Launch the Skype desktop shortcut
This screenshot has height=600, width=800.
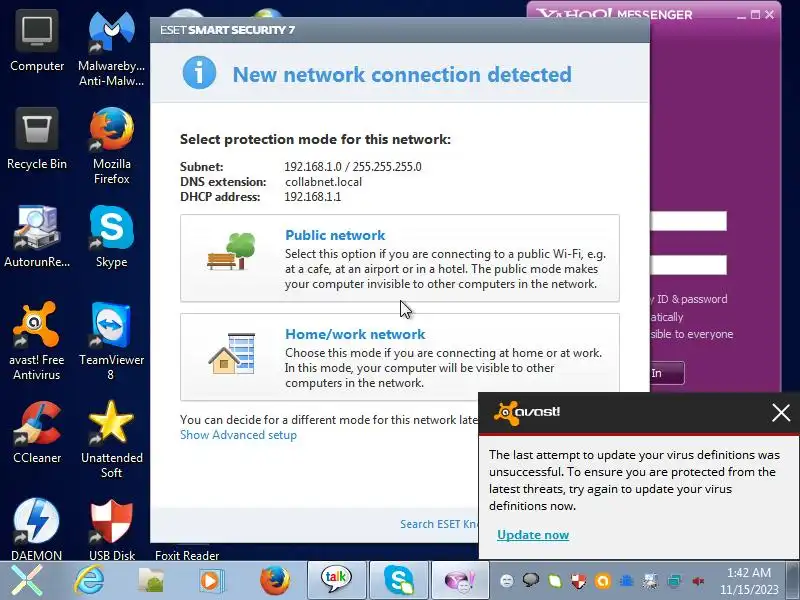[111, 237]
